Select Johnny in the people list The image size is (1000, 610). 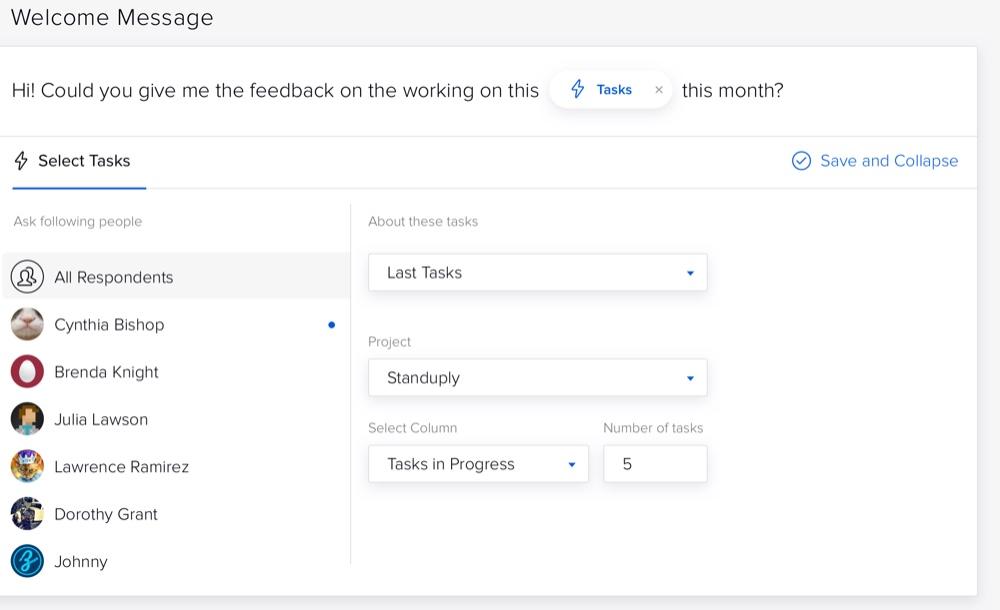click(x=176, y=561)
